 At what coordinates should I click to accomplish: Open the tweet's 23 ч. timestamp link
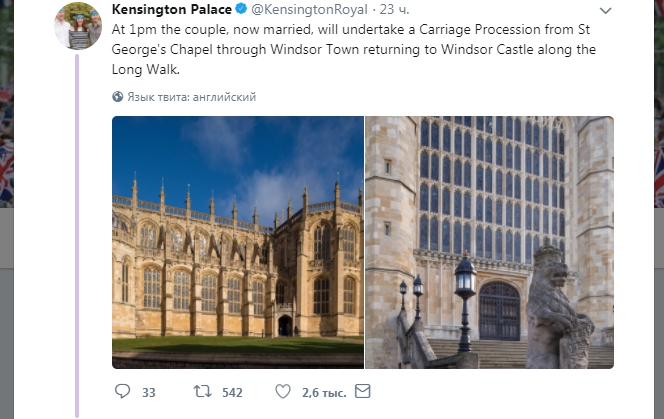[394, 9]
